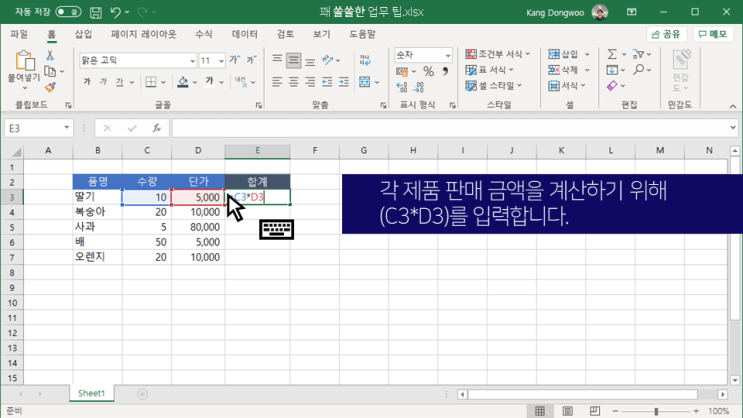Screen dimensions: 743x418
Task: Toggle Middle Align option
Action: (x=294, y=60)
